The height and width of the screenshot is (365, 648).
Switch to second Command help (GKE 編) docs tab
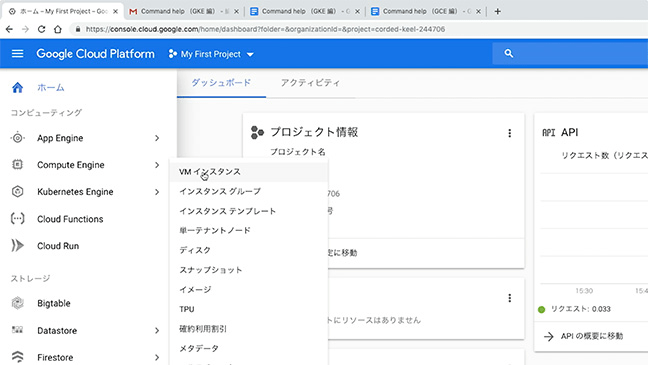(x=305, y=12)
